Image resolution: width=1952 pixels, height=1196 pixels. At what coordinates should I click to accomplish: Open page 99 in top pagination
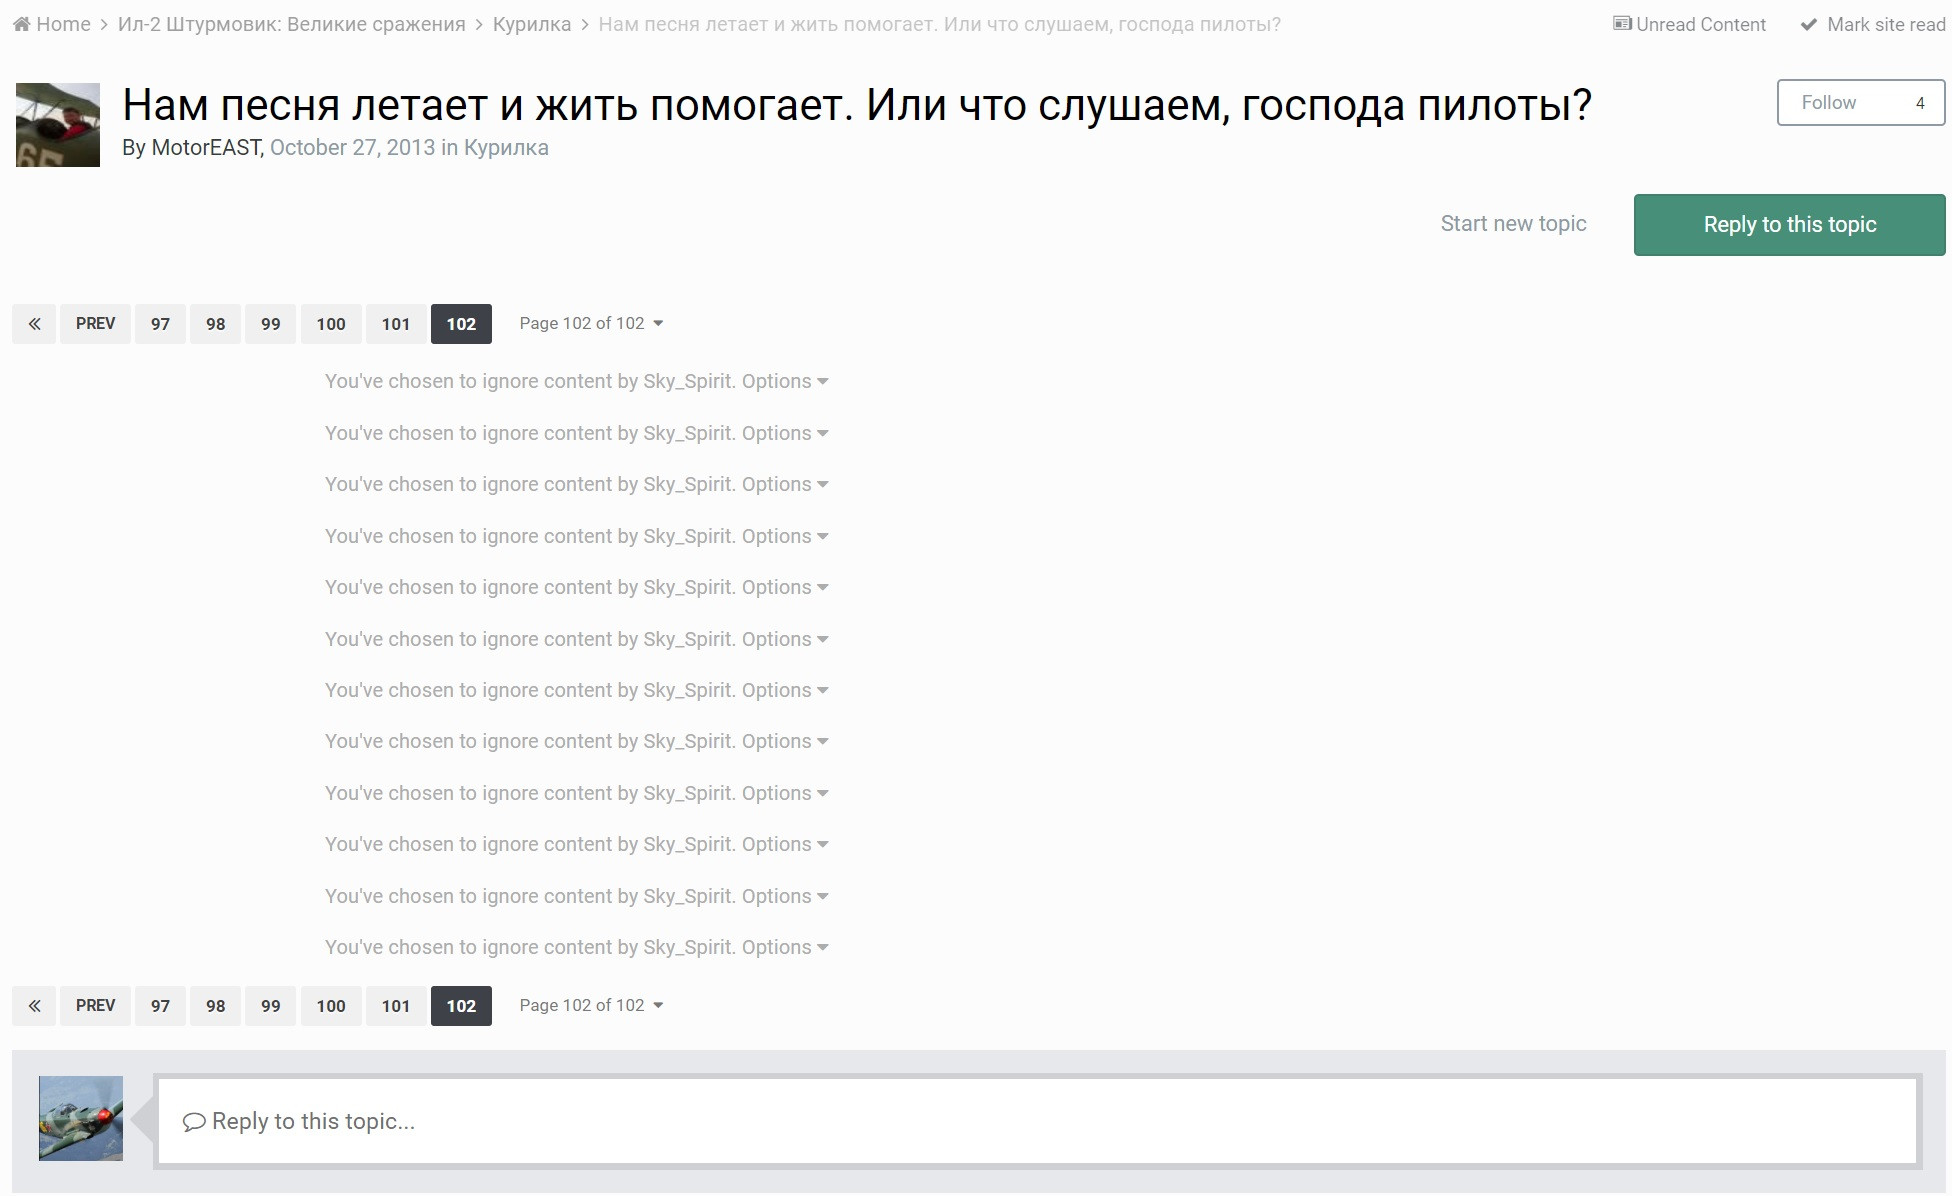point(270,324)
